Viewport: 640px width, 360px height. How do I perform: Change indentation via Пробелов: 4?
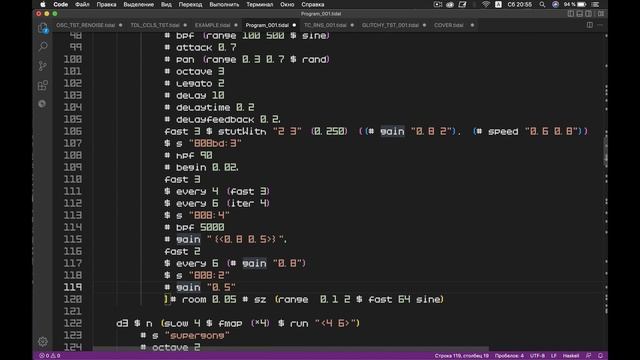point(509,356)
